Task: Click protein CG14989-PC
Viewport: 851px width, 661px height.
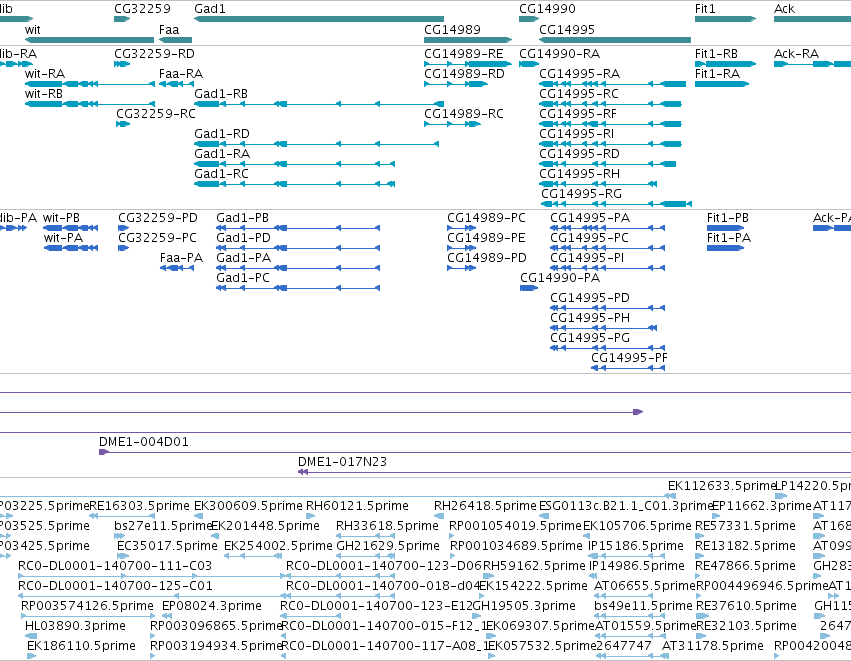Action: [x=462, y=228]
